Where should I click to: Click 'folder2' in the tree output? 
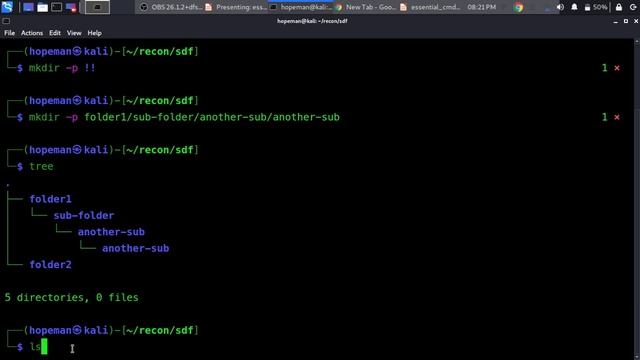51,264
